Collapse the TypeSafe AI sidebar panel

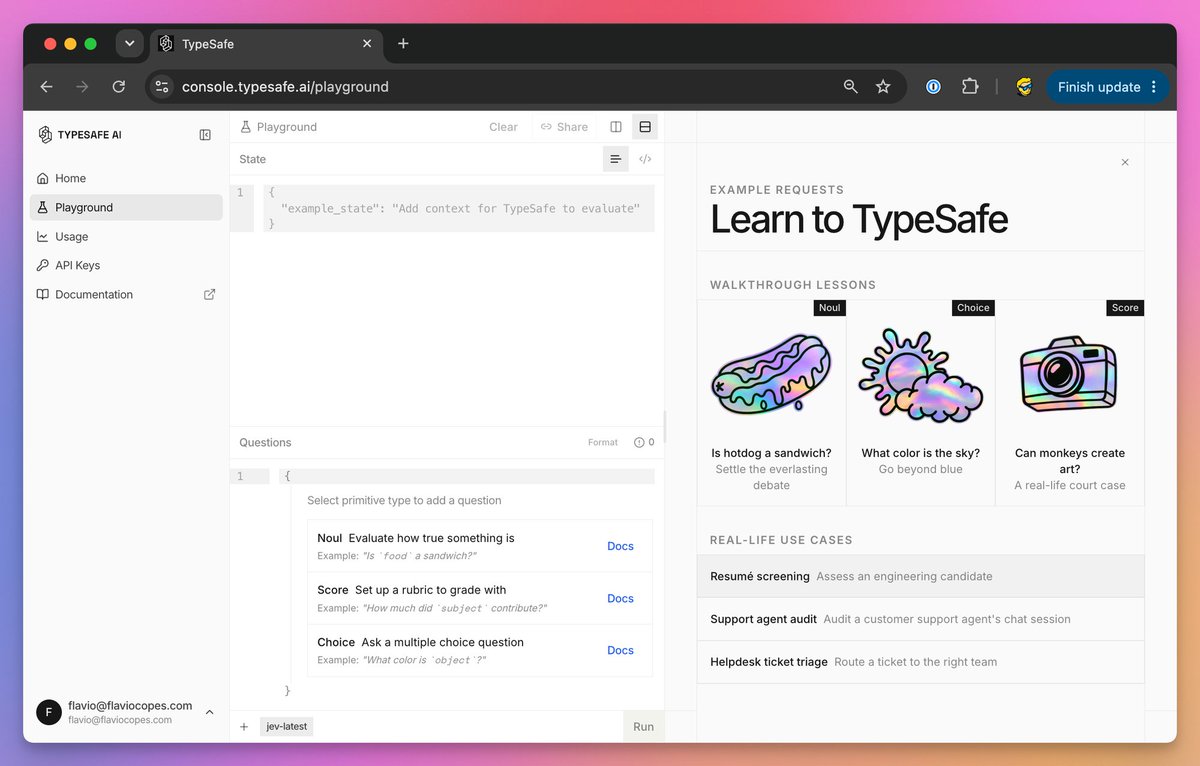coord(205,135)
